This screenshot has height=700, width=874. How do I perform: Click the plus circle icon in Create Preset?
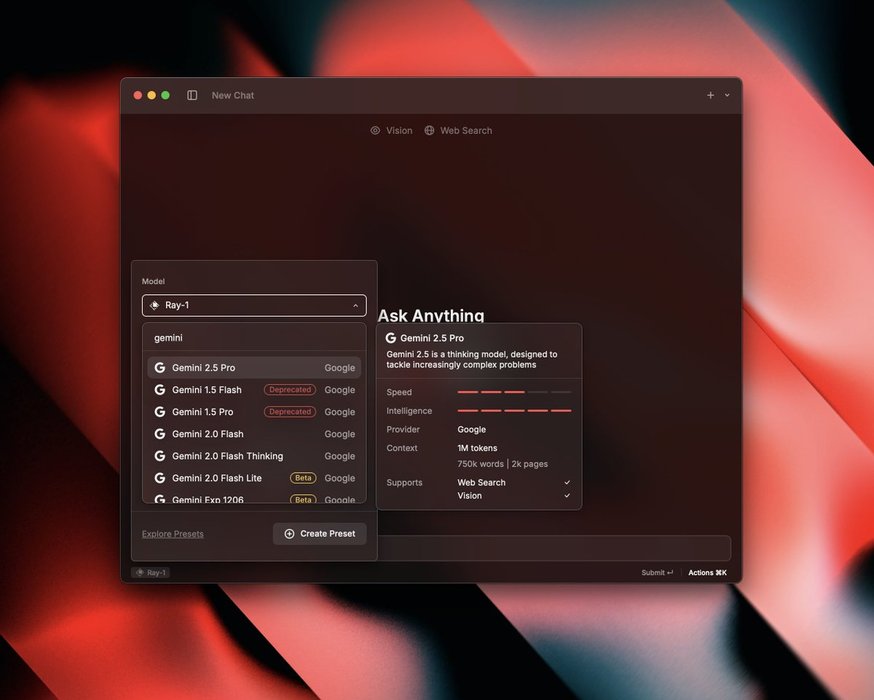289,534
